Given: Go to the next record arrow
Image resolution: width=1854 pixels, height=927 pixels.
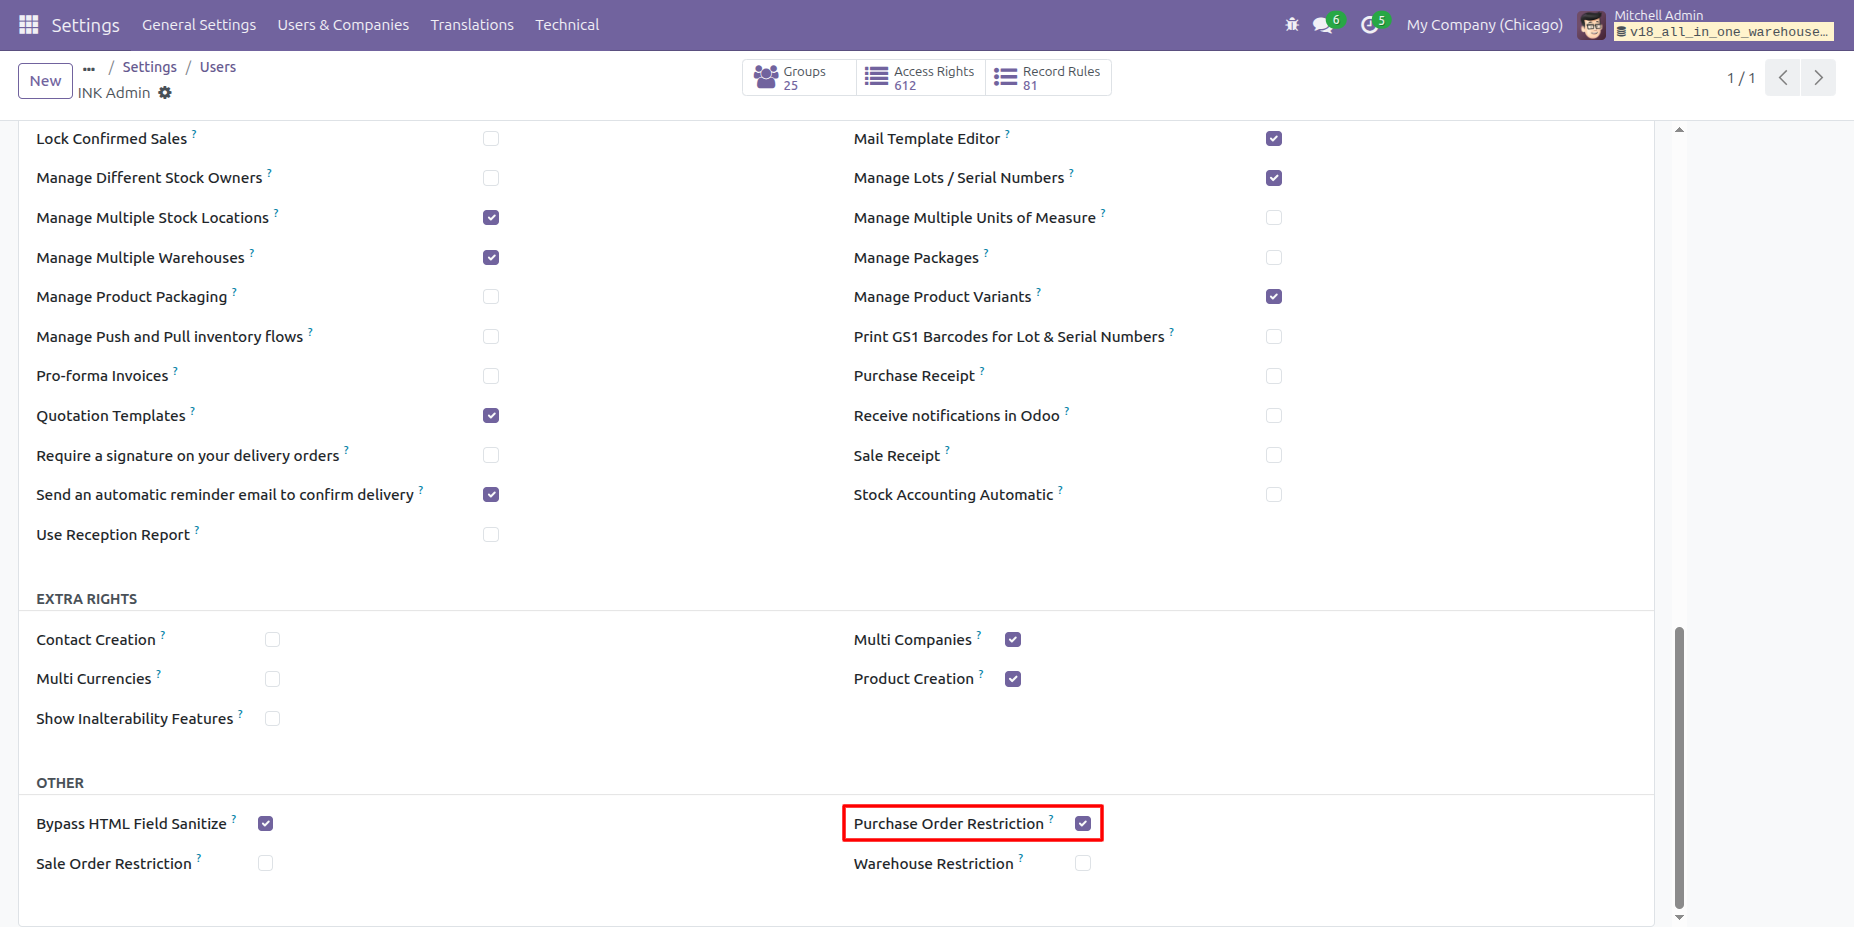Looking at the screenshot, I should [x=1818, y=78].
